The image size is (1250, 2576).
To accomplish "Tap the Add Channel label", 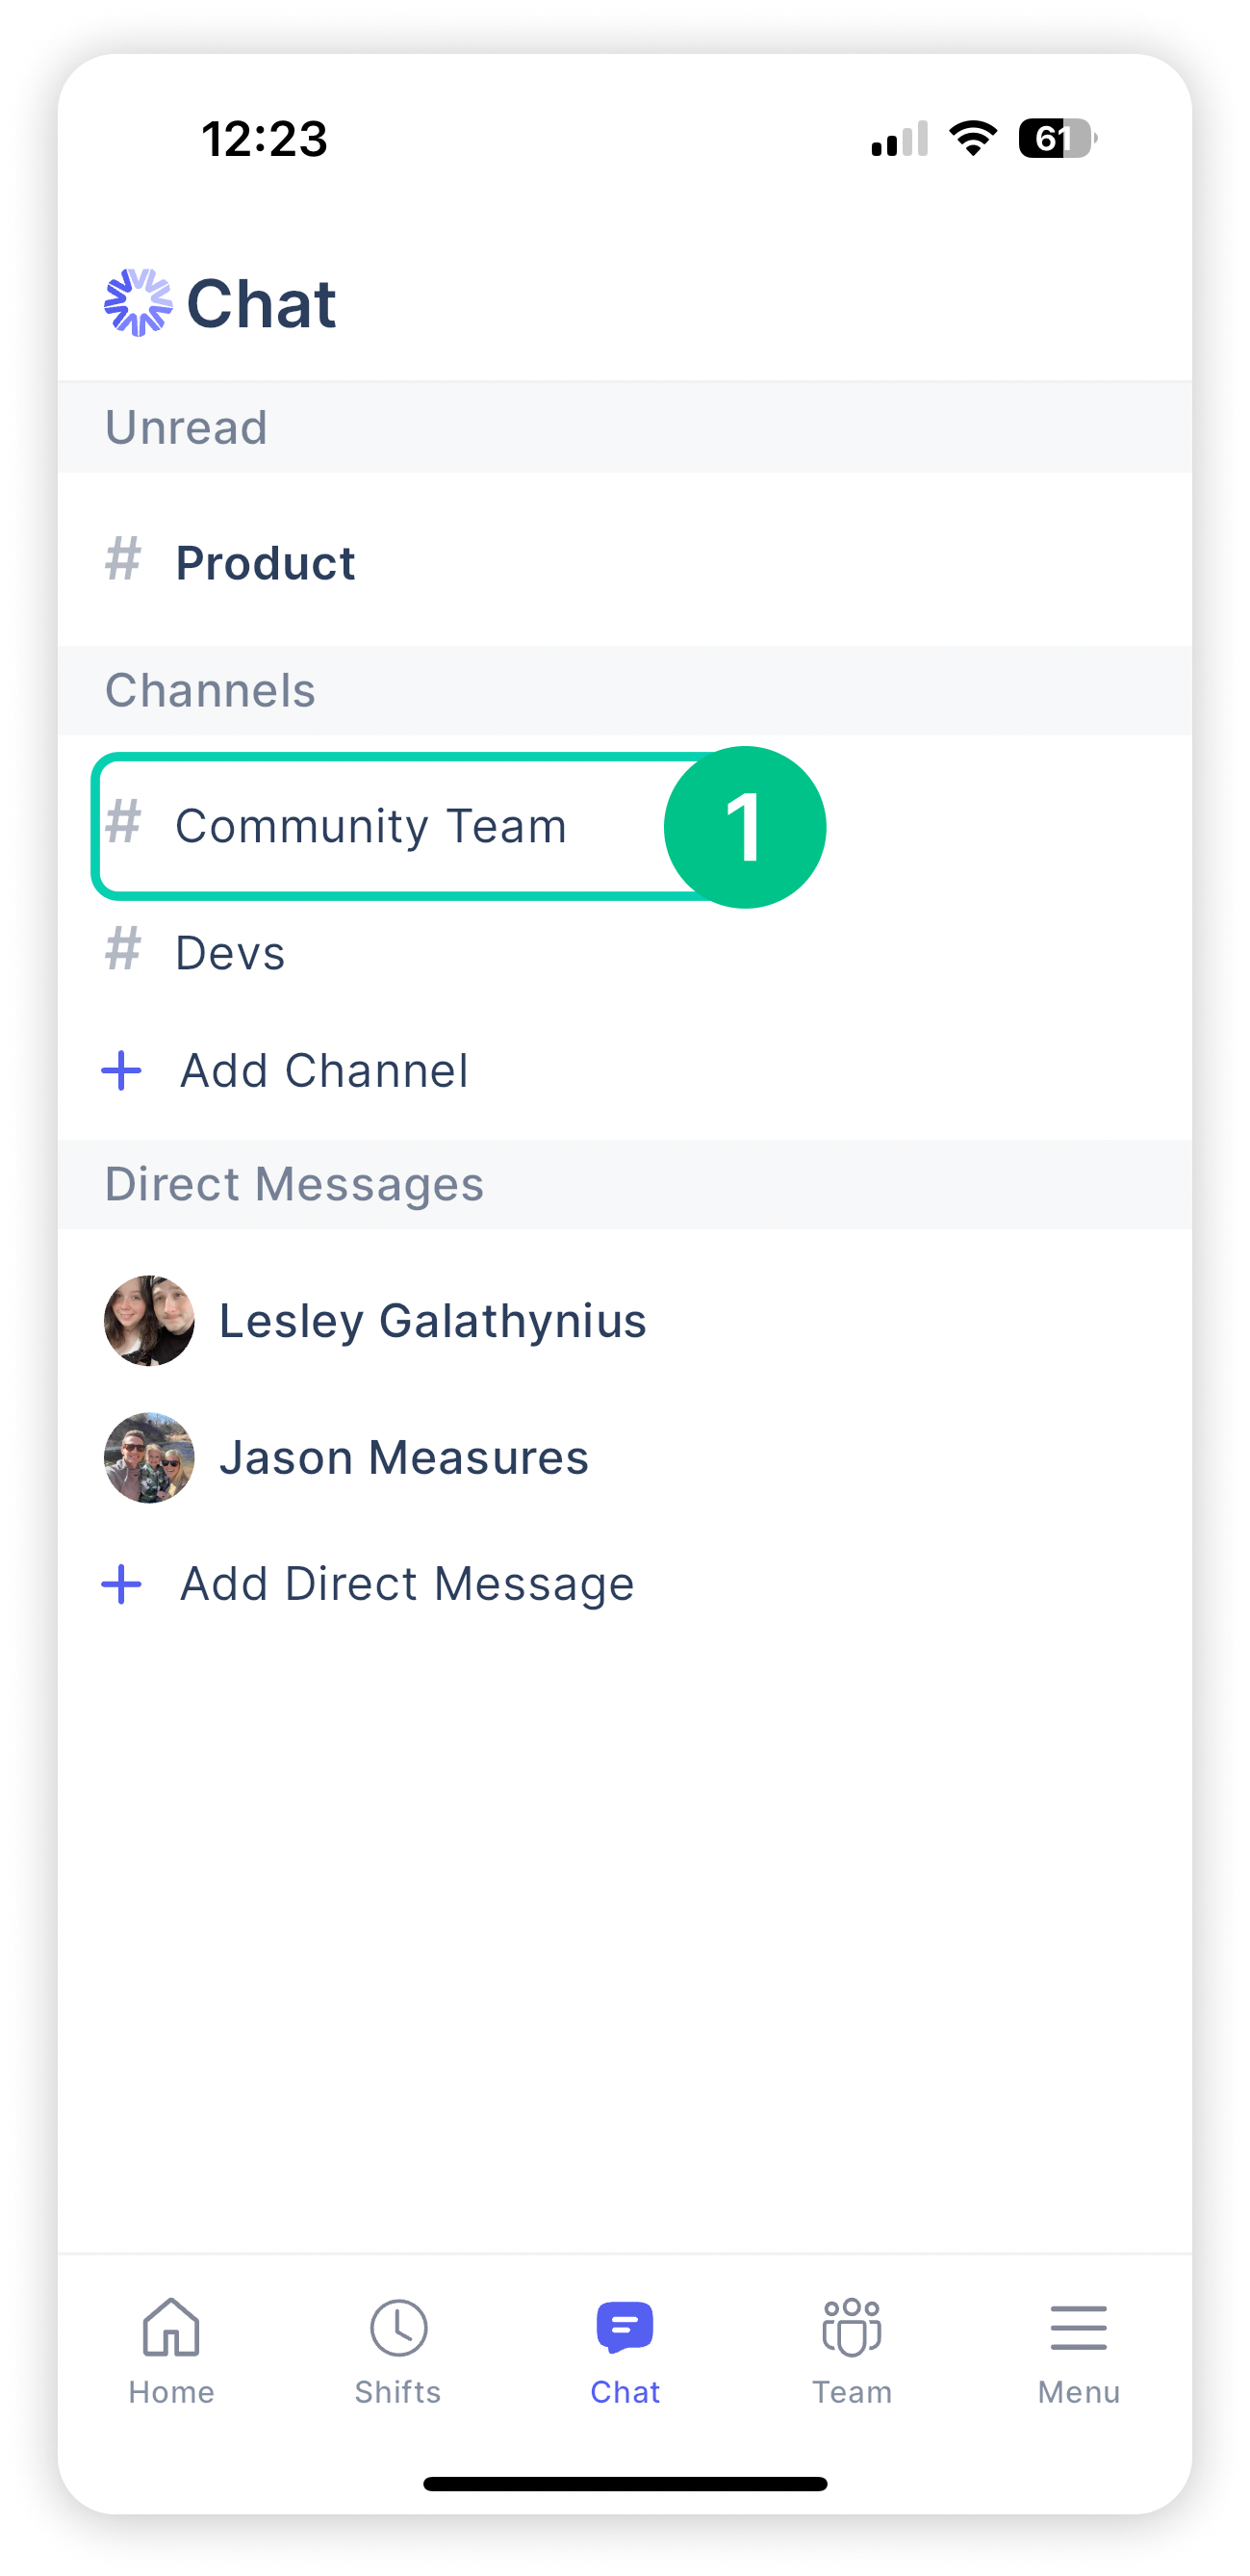I will [x=324, y=1071].
